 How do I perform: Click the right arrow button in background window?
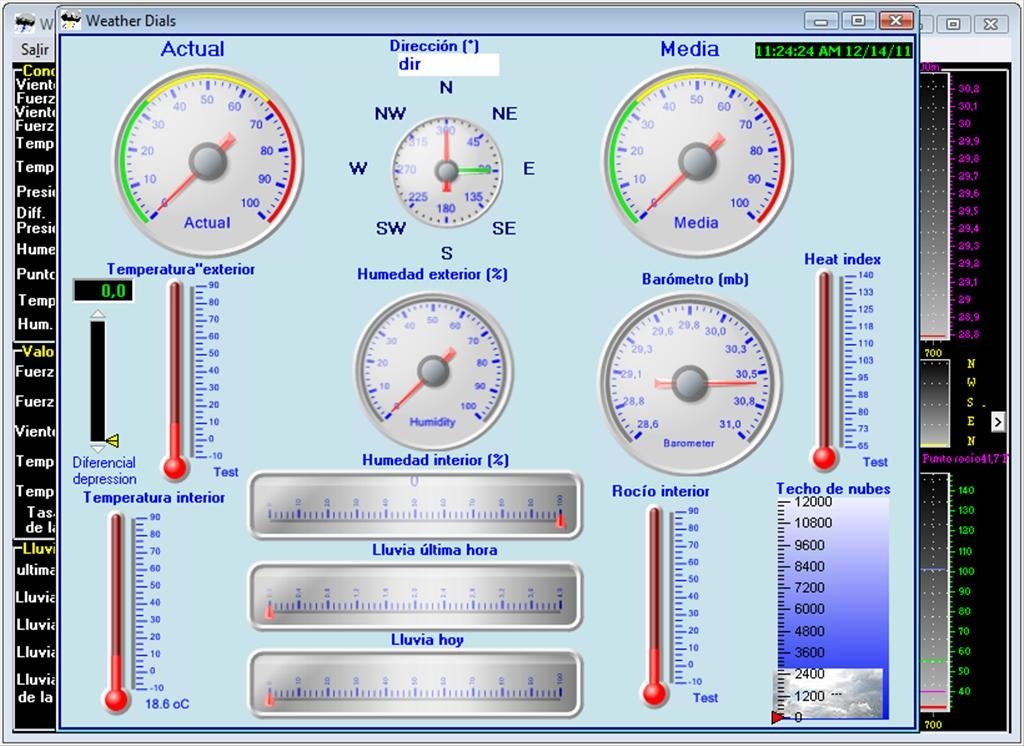click(998, 422)
